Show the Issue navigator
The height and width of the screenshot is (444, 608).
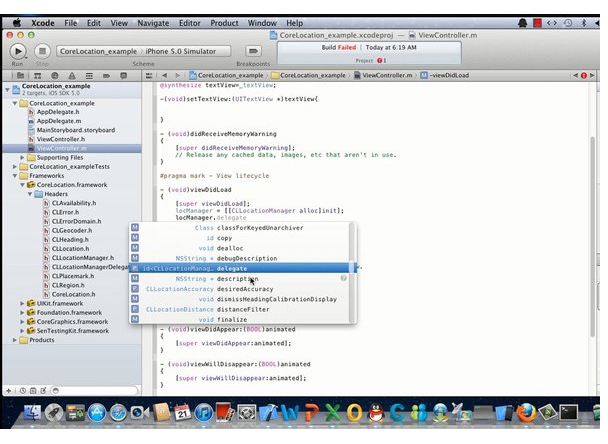(x=72, y=76)
